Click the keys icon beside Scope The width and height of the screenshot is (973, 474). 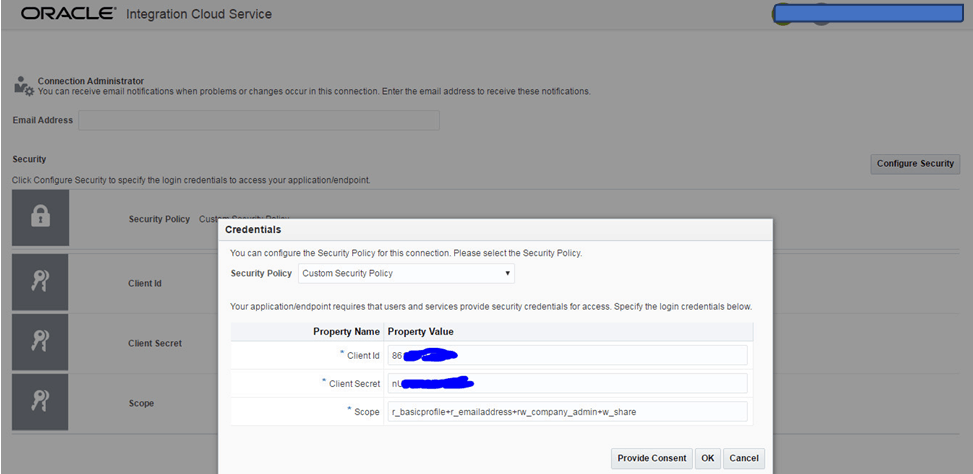pyautogui.click(x=40, y=402)
